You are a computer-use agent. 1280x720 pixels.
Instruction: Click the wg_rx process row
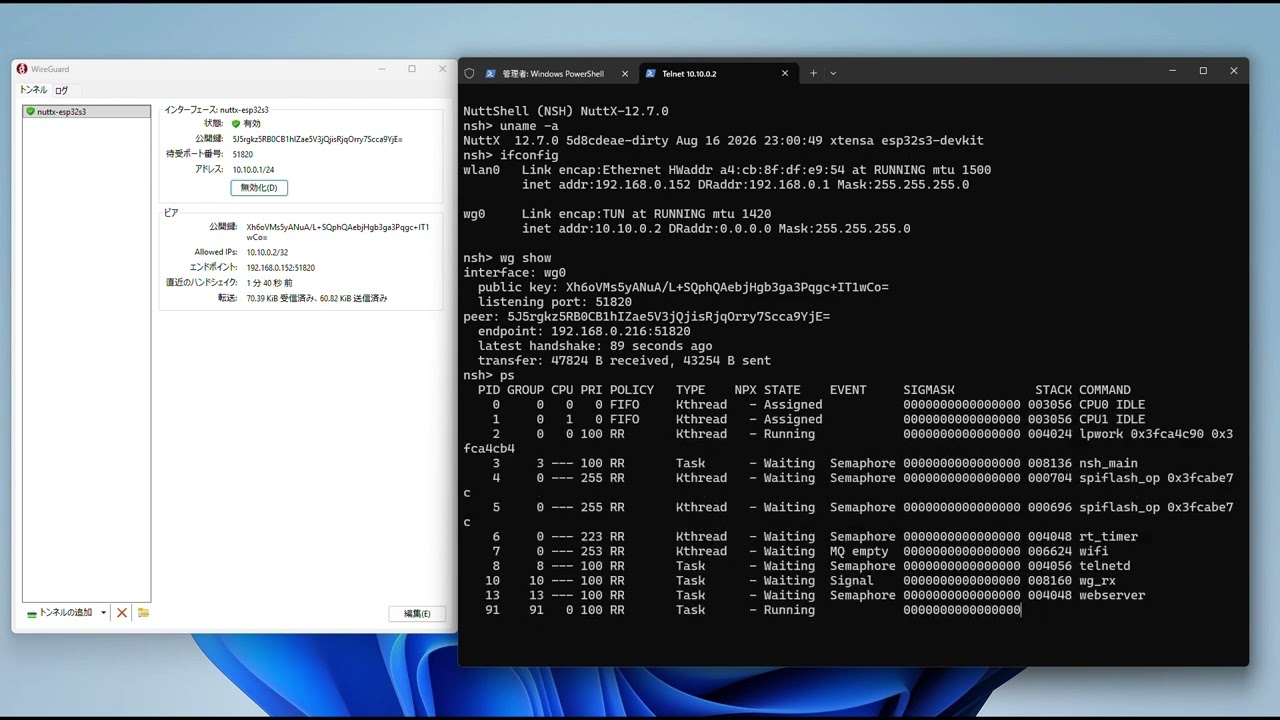[x=800, y=581]
